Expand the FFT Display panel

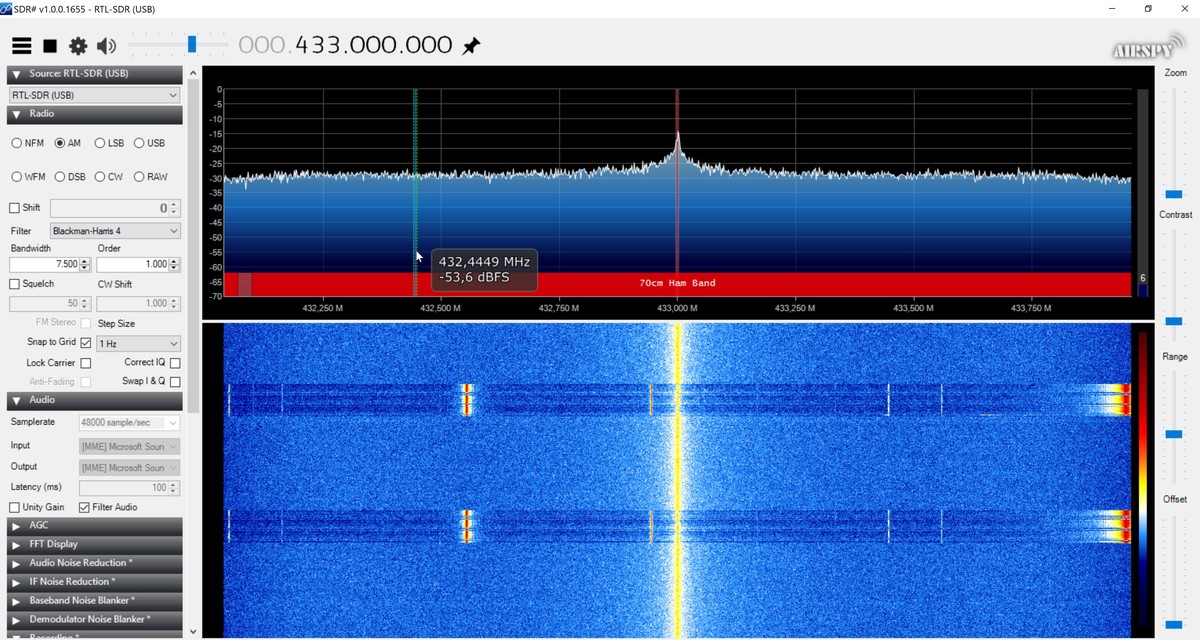tap(95, 544)
